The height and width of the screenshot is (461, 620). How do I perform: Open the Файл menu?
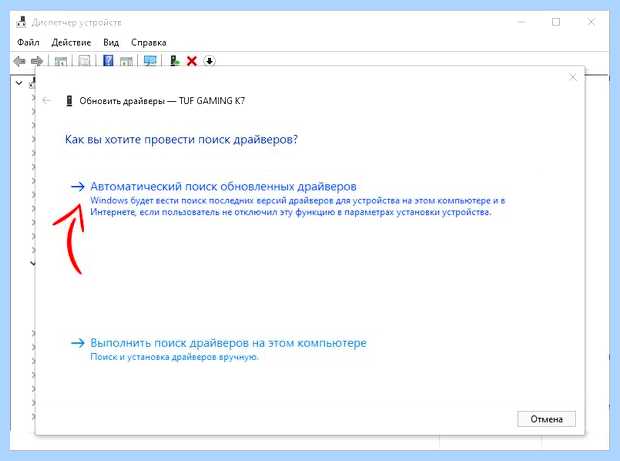(28, 42)
